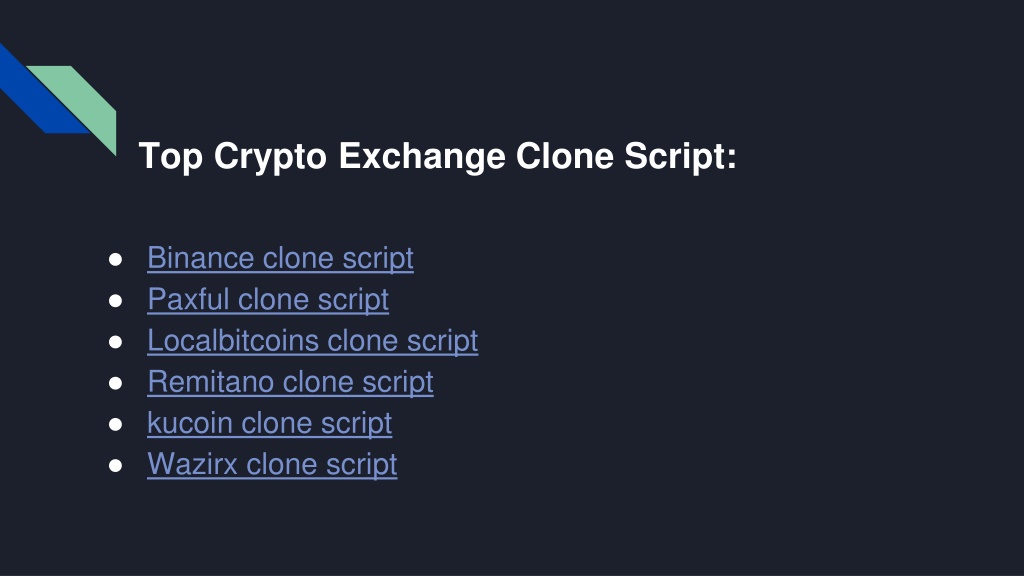
Task: Click the bullet beside kucoin clone script
Action: [x=116, y=424]
